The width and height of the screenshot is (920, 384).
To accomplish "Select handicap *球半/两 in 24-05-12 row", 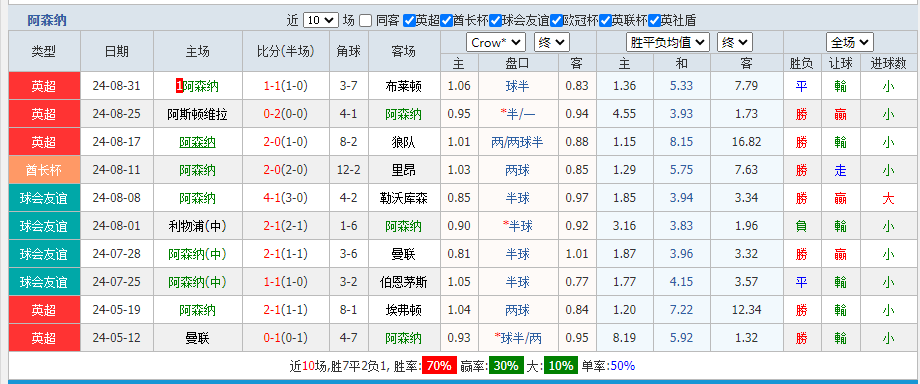I will (x=518, y=338).
